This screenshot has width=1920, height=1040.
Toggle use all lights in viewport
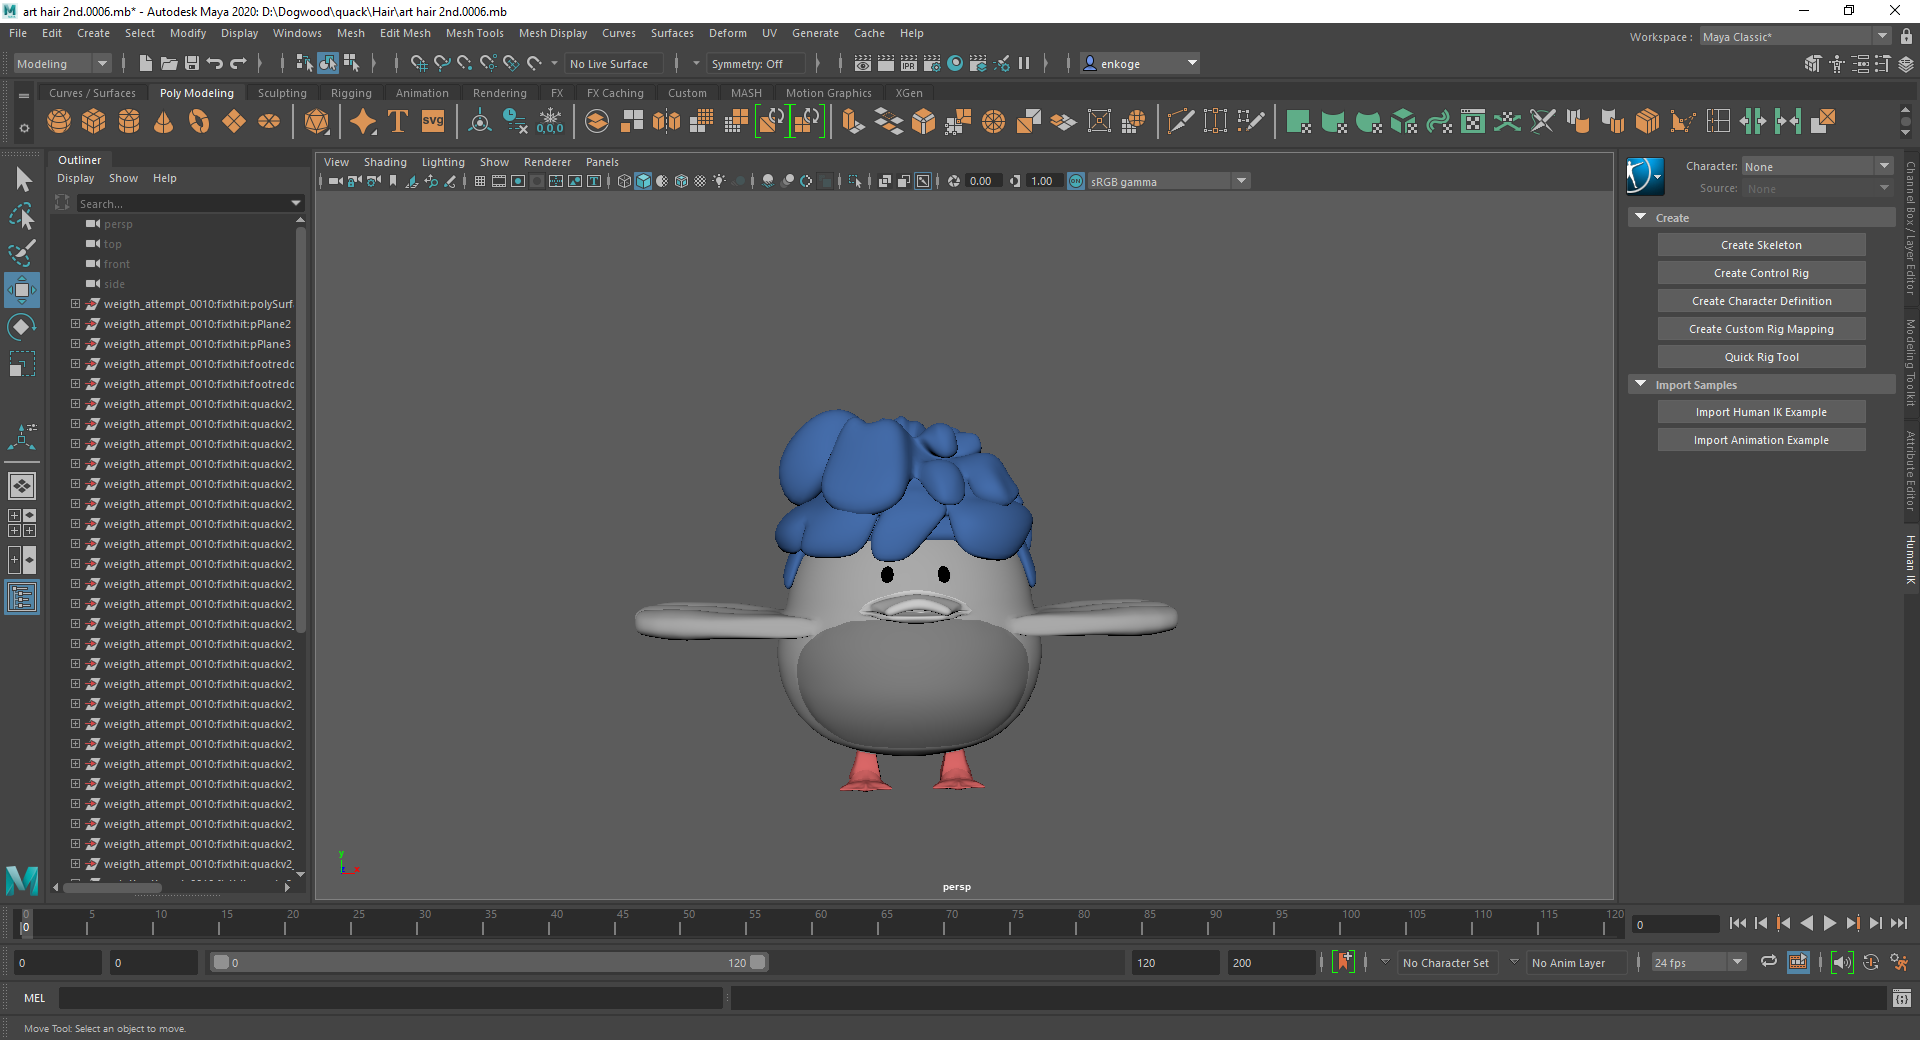point(719,181)
